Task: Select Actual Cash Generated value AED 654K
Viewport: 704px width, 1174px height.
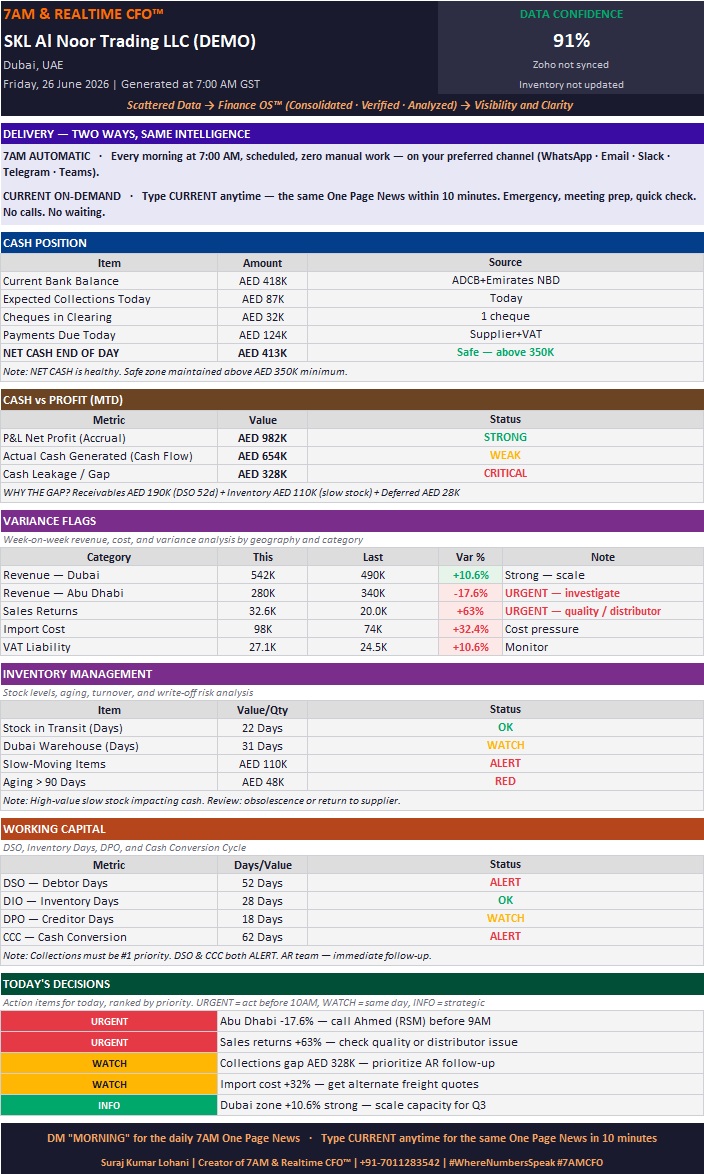Action: (262, 456)
